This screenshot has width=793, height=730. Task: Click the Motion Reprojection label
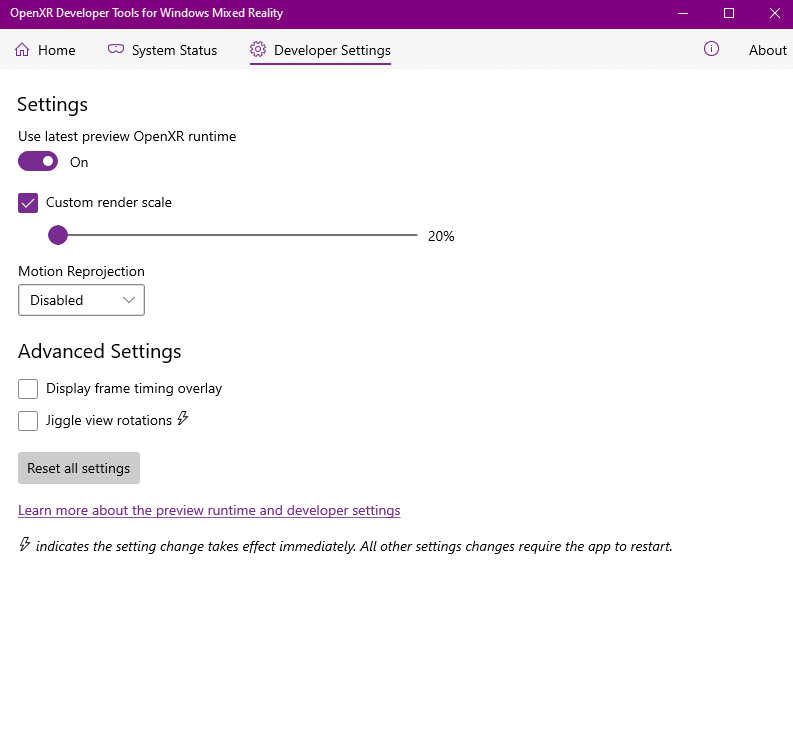81,272
